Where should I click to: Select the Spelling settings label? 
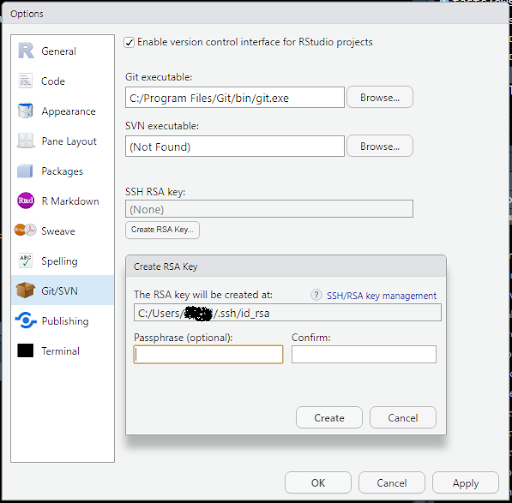click(59, 261)
